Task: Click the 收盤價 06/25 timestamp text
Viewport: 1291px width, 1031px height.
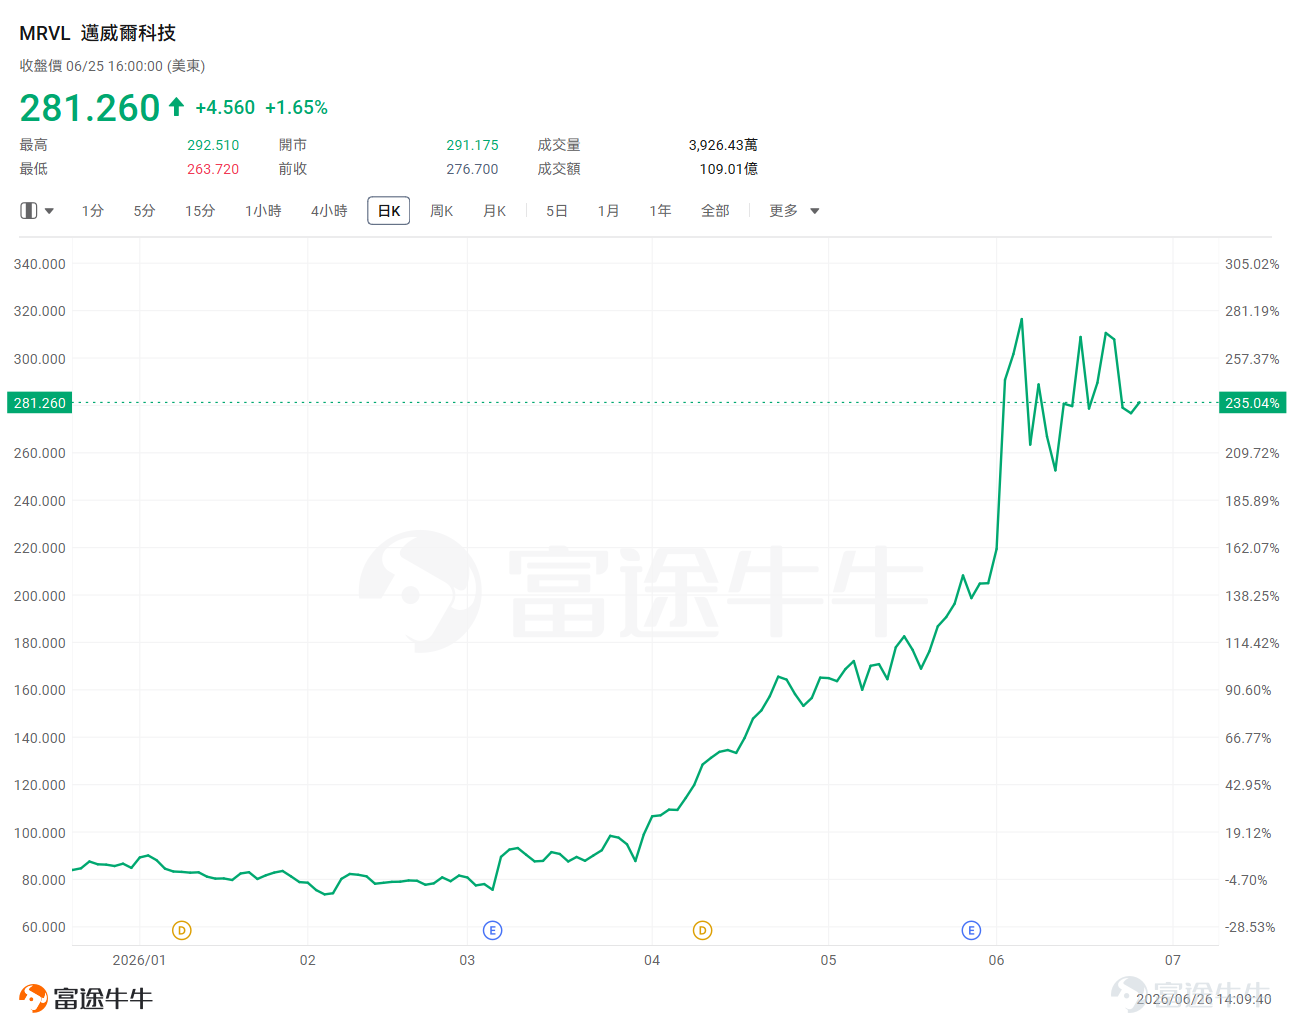Action: 112,66
